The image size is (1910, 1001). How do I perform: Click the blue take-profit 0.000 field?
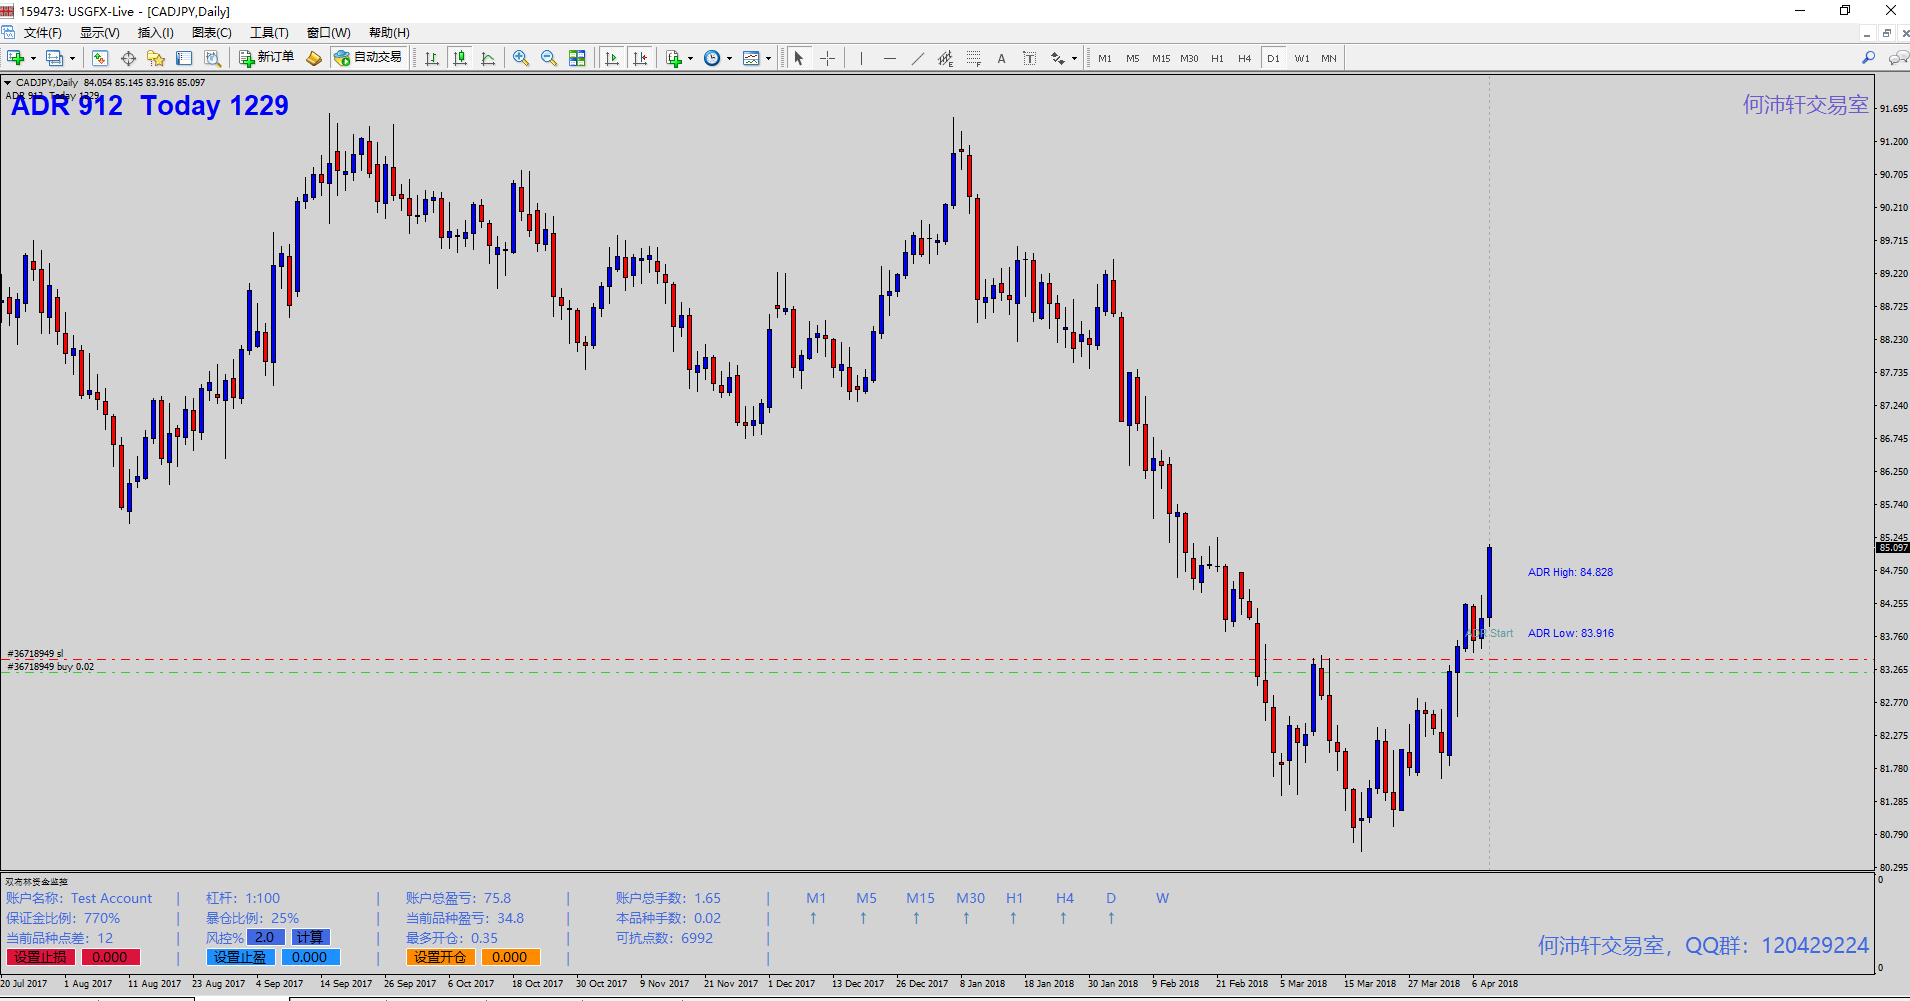tap(310, 957)
